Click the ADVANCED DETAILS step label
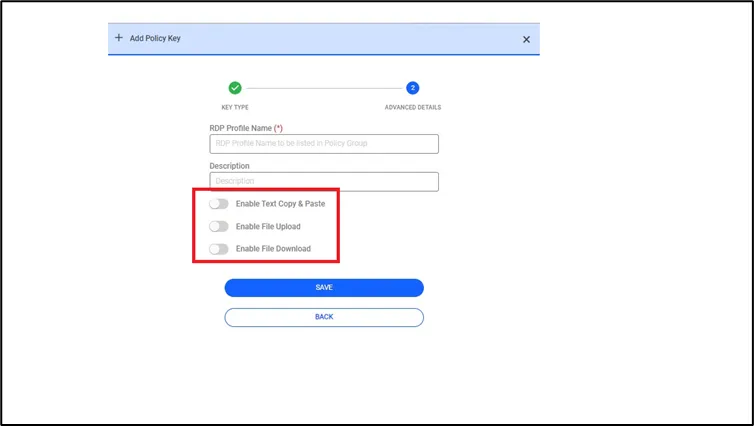Image resolution: width=754 pixels, height=426 pixels. tap(413, 107)
